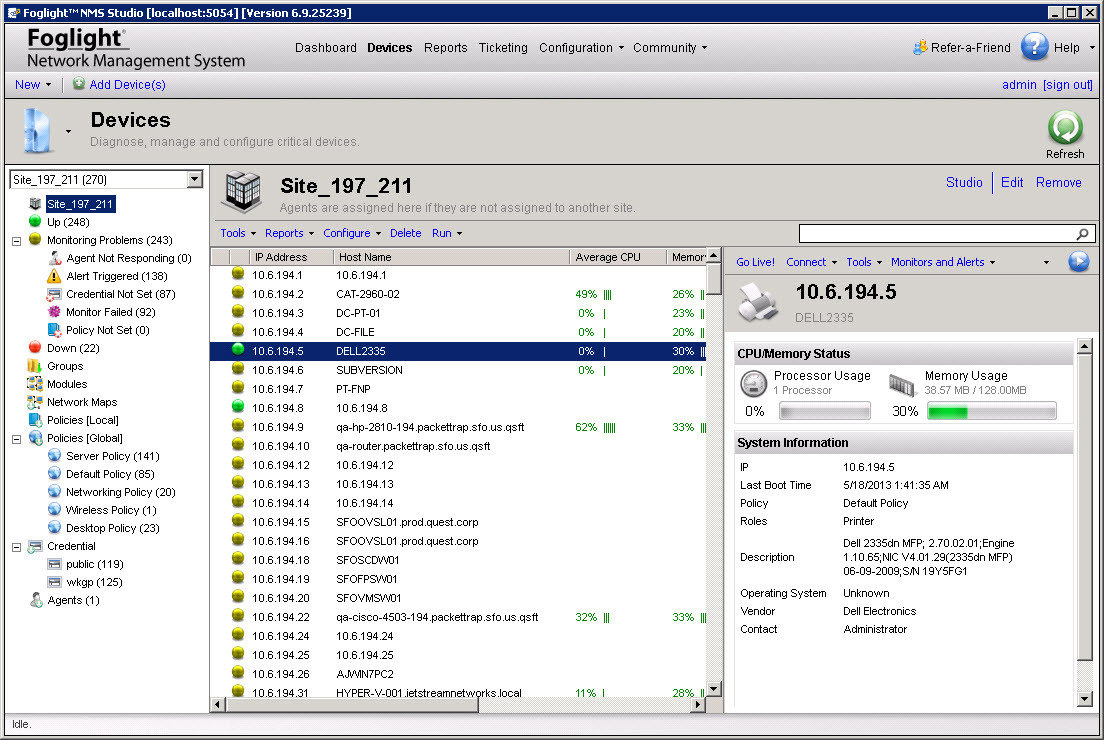Click the Remove link
Viewport: 1104px width, 740px height.
(1058, 182)
